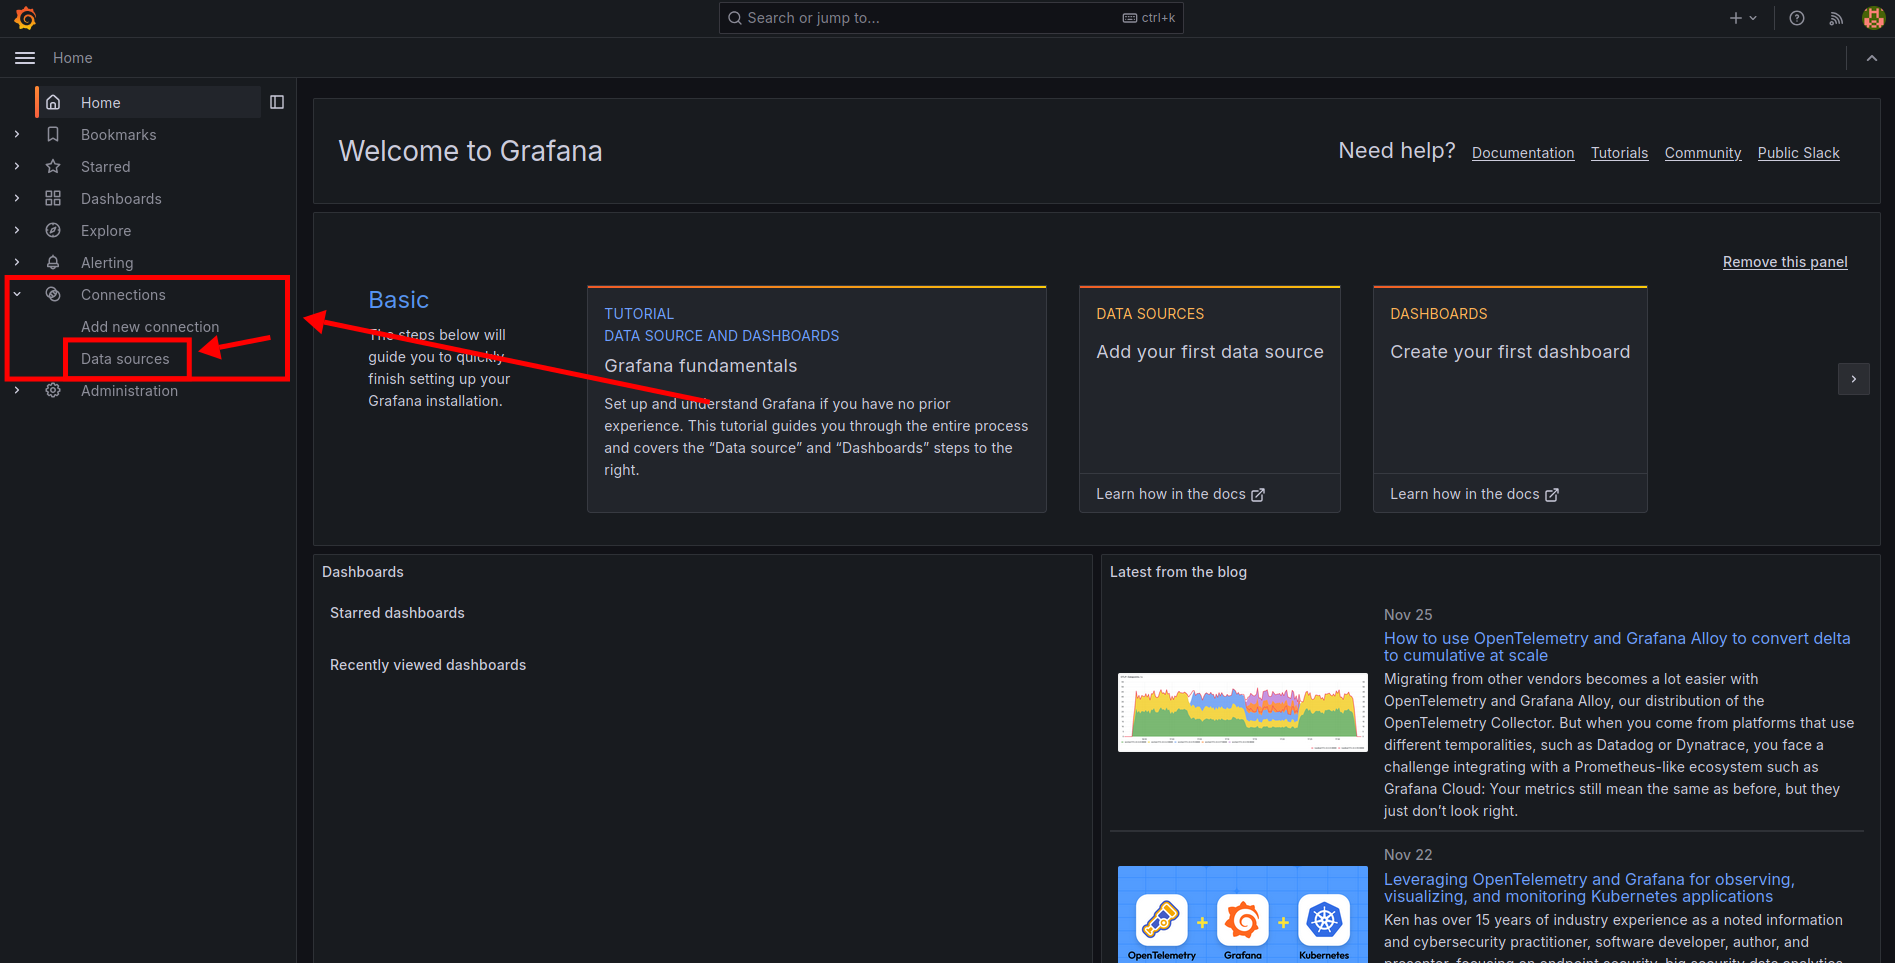Open Add new connection menu item
This screenshot has width=1895, height=963.
[150, 327]
